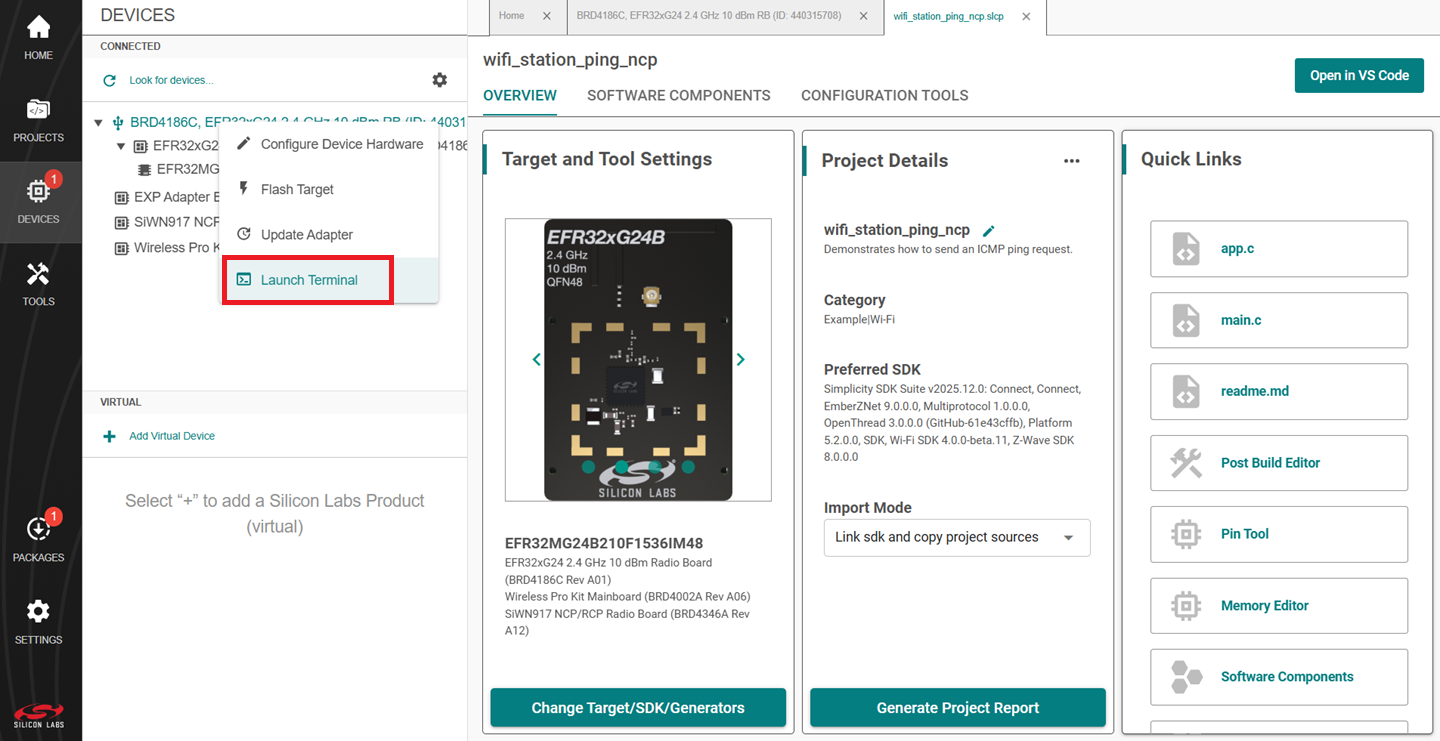1440x741 pixels.
Task: Switch to Software Components tab
Action: pyautogui.click(x=678, y=96)
